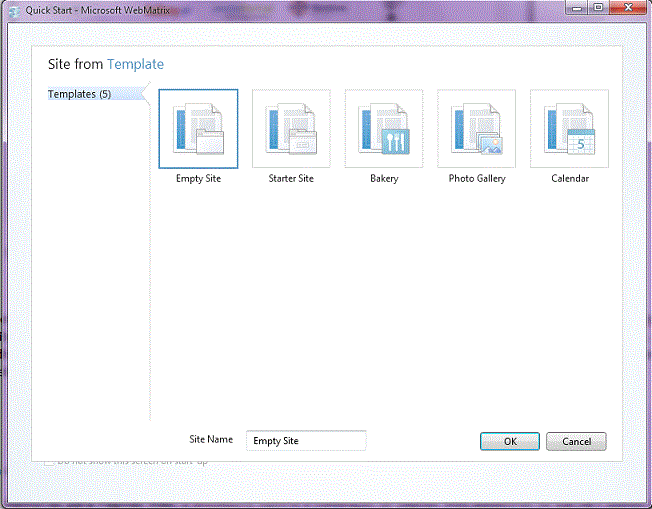
Task: Click the 'Photo Gallery' label text
Action: pos(477,178)
